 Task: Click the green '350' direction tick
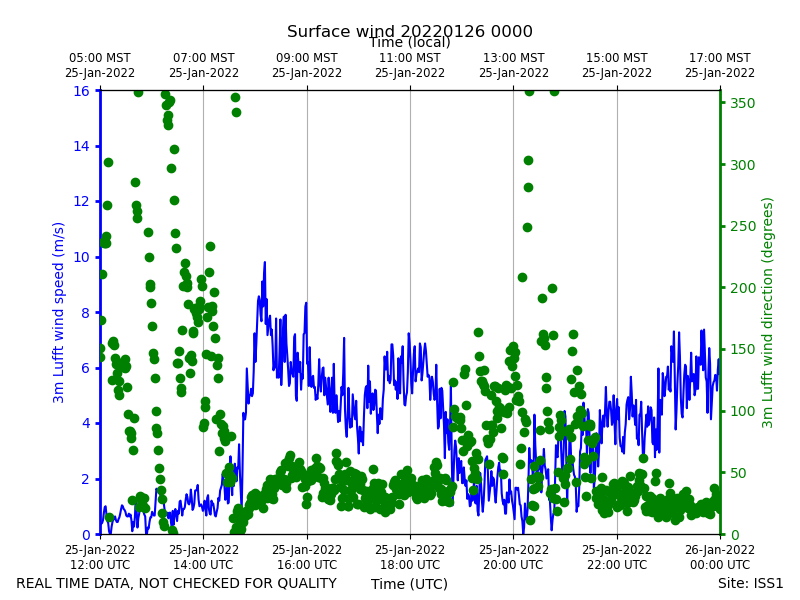[x=742, y=103]
